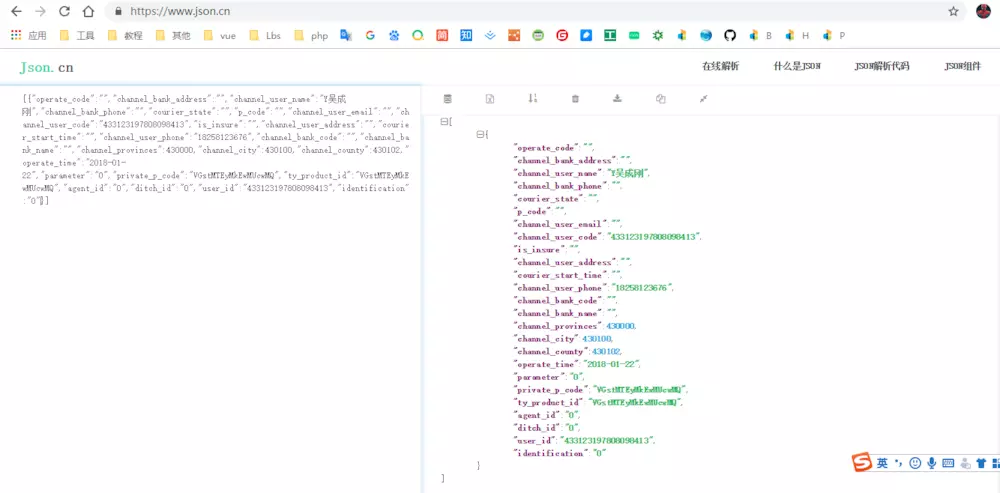Screen dimensions: 1000x493
Task: Click the Json.cn site logo
Action: pyautogui.click(x=47, y=67)
